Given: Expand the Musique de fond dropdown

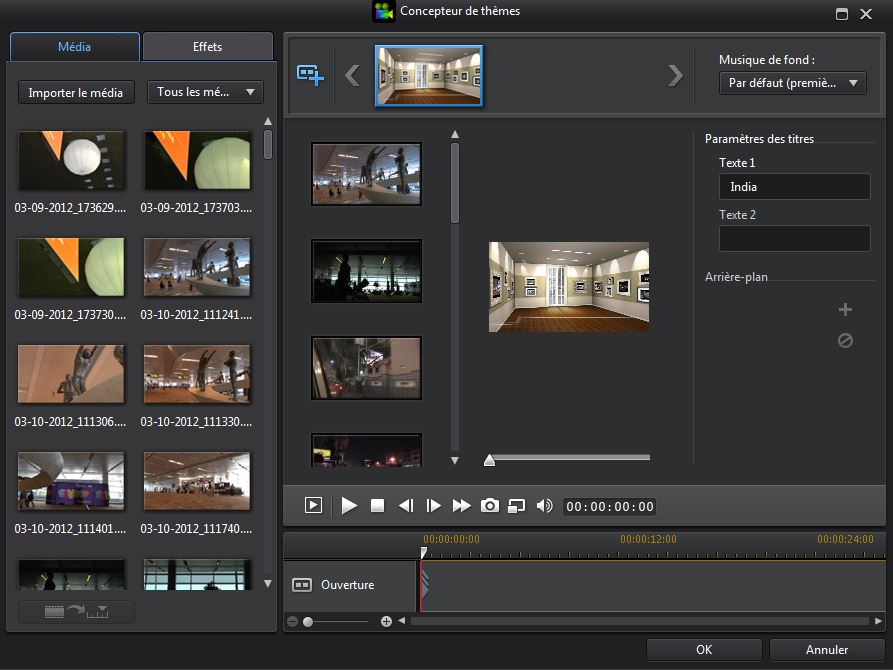Looking at the screenshot, I should click(792, 83).
